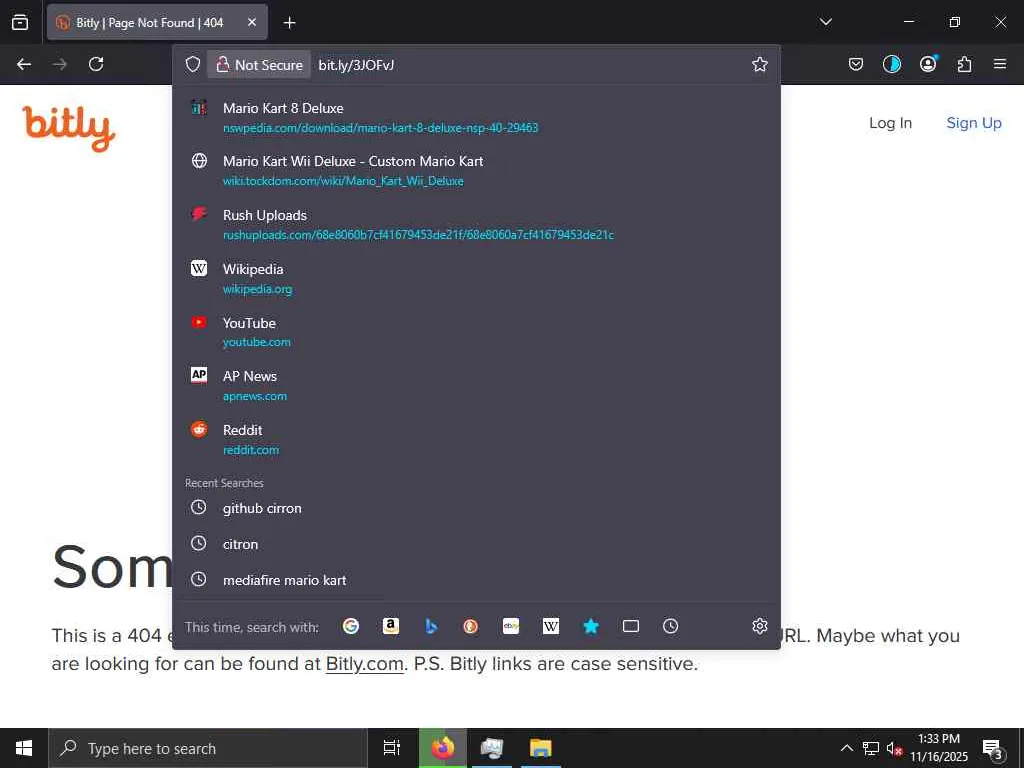Choose recent search citron
This screenshot has width=1024, height=768.
coord(477,544)
